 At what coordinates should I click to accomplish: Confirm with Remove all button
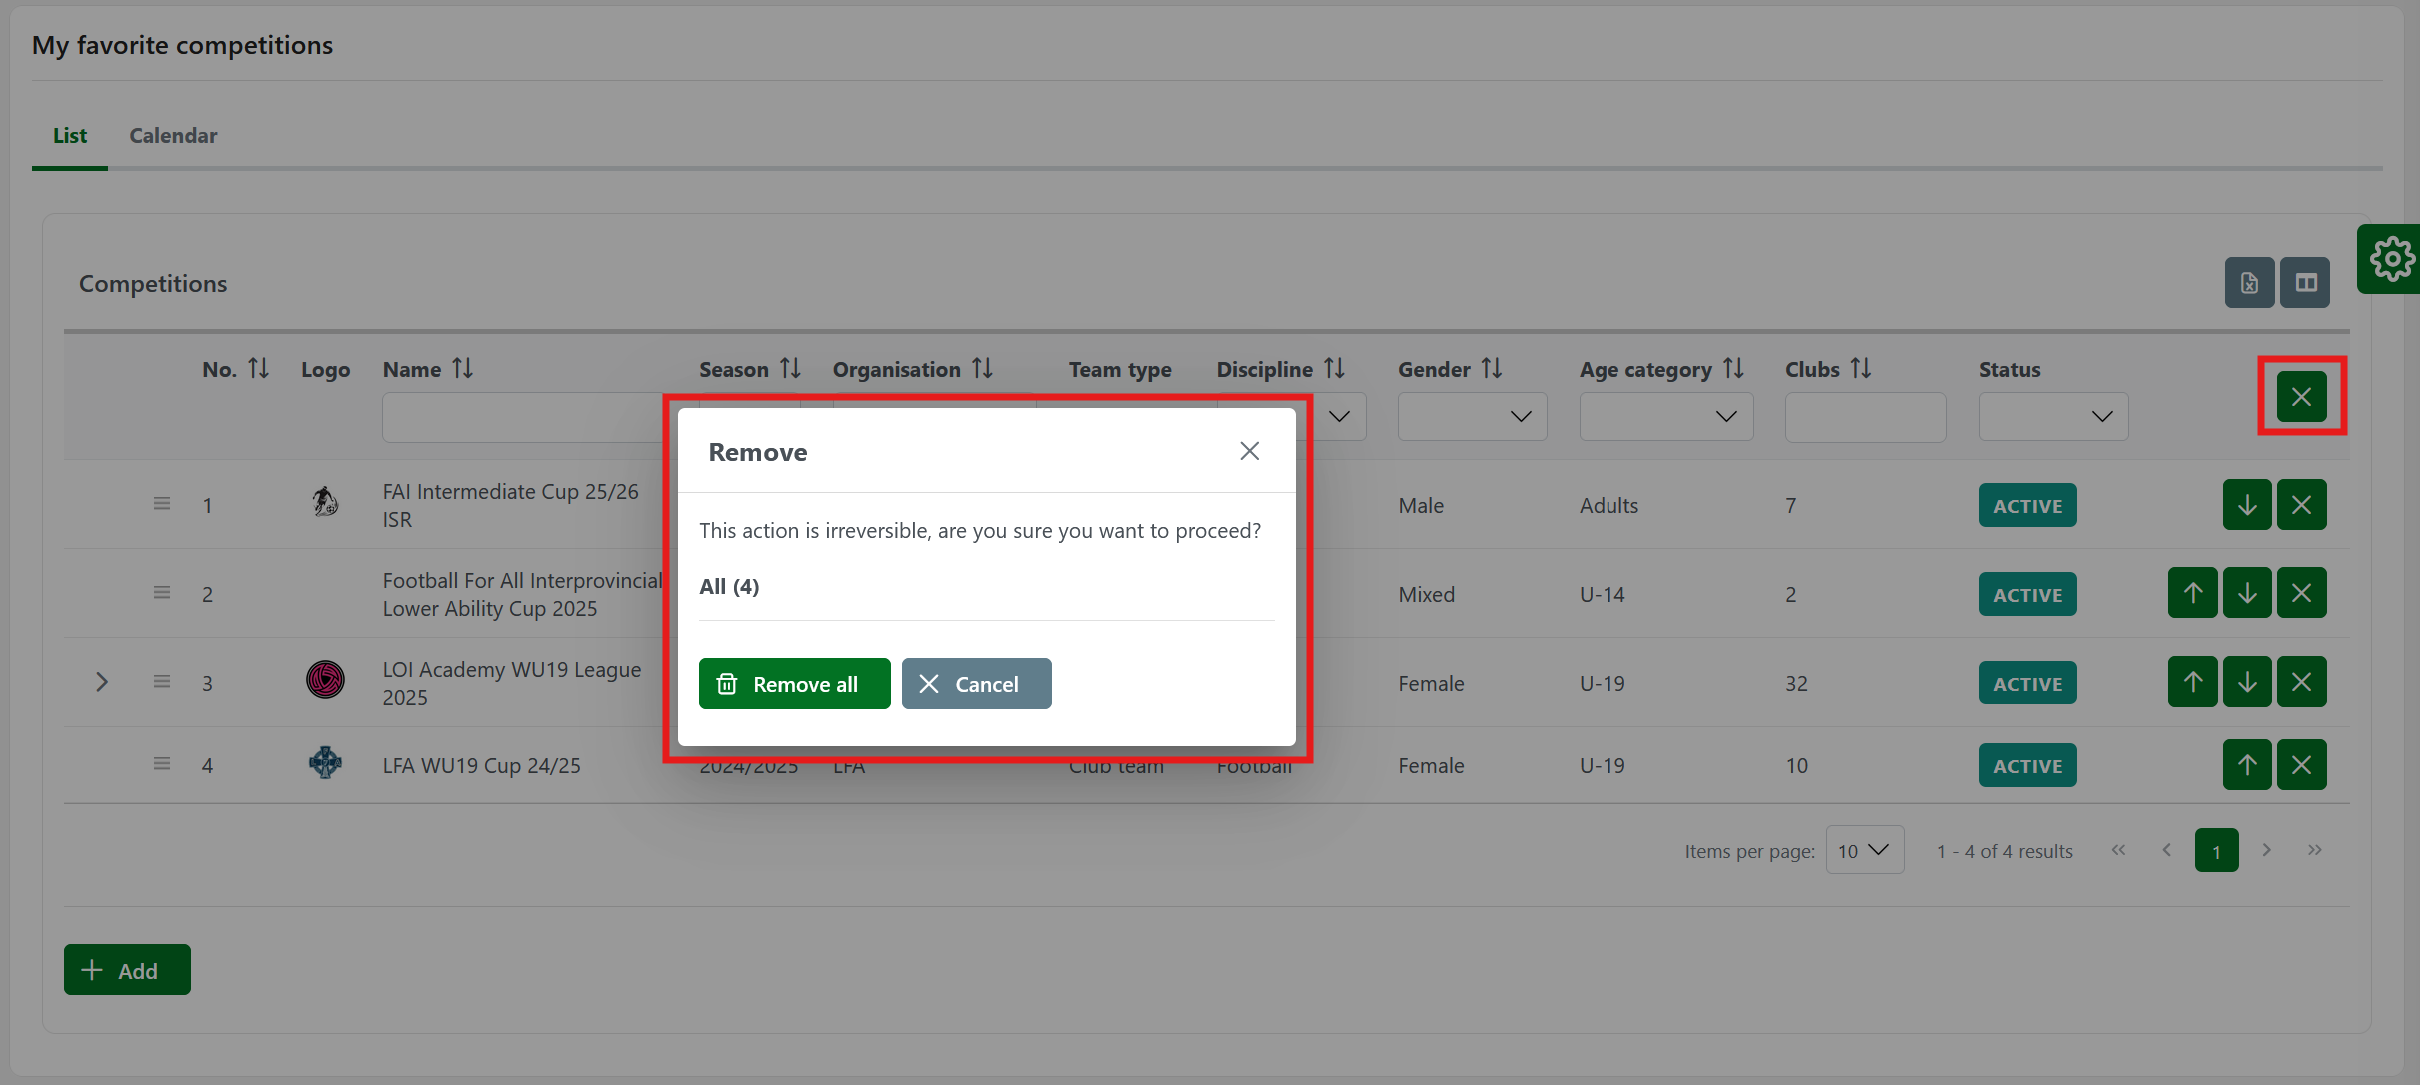tap(794, 684)
